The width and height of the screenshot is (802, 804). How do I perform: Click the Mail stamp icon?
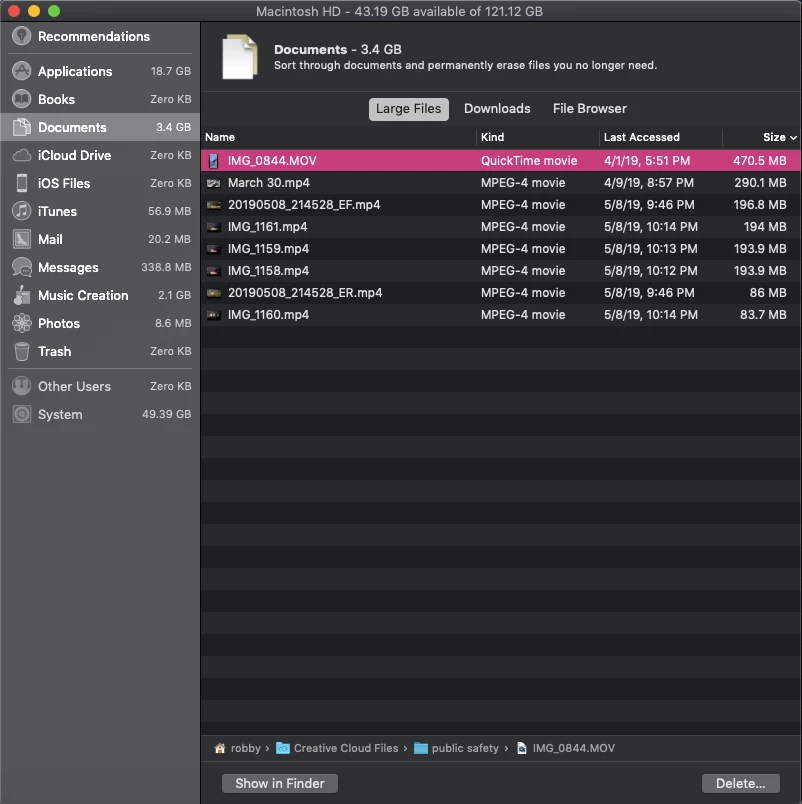pos(22,239)
